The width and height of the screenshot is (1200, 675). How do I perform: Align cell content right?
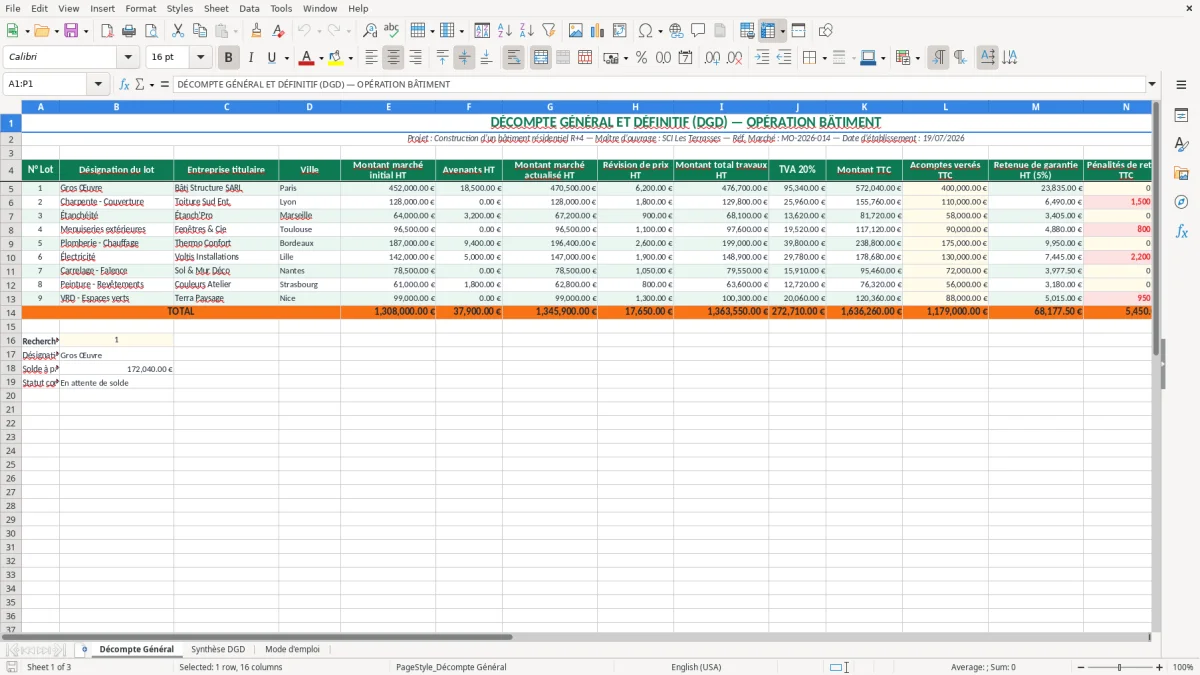[415, 58]
